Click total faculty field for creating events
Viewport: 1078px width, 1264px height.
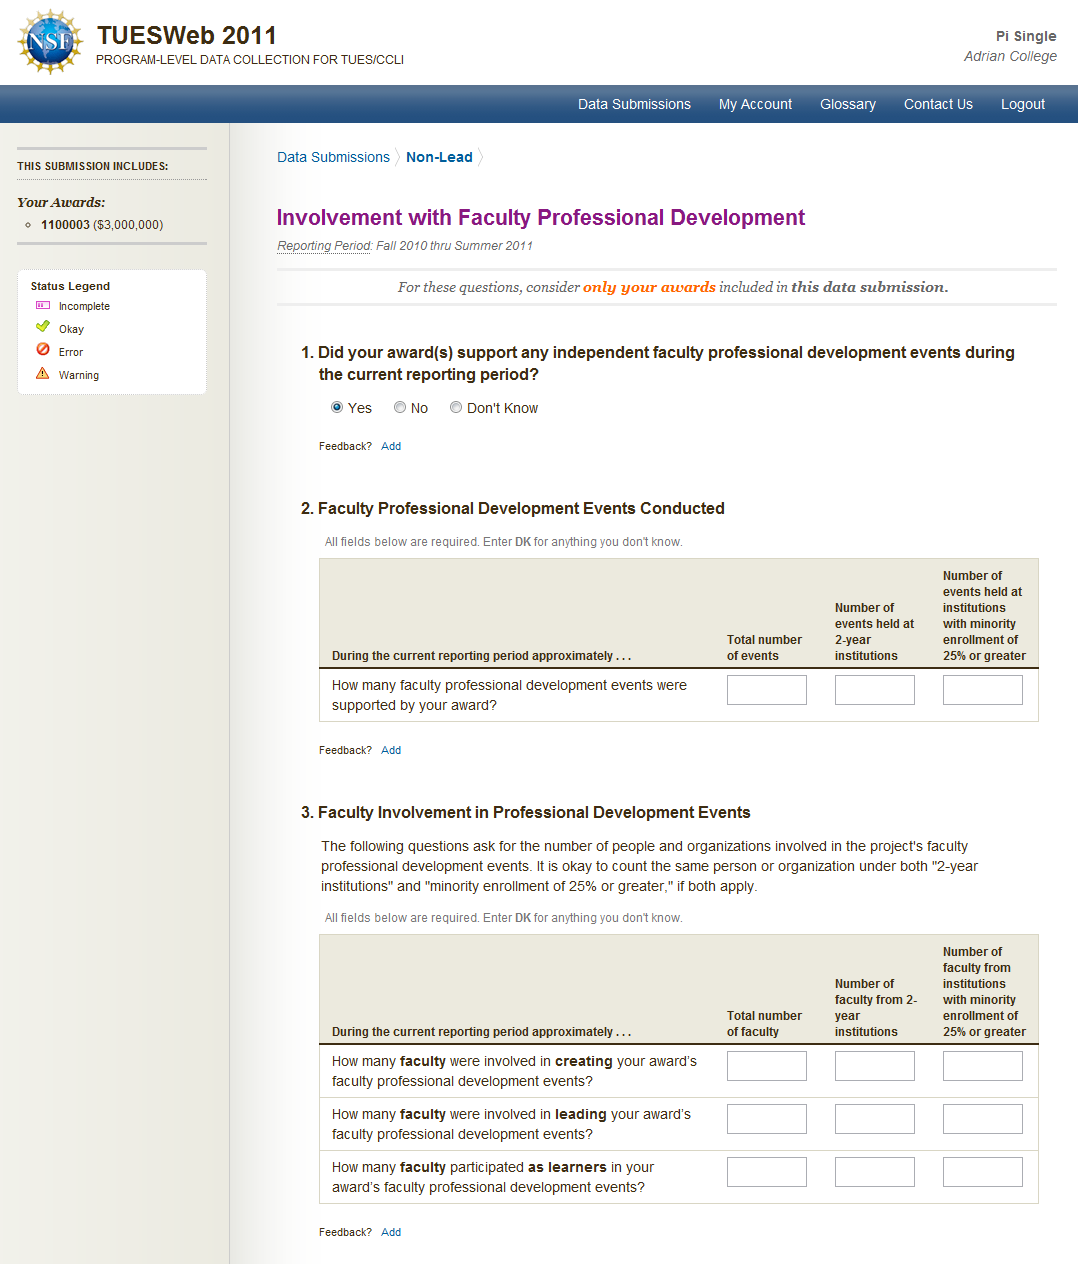click(x=766, y=1066)
